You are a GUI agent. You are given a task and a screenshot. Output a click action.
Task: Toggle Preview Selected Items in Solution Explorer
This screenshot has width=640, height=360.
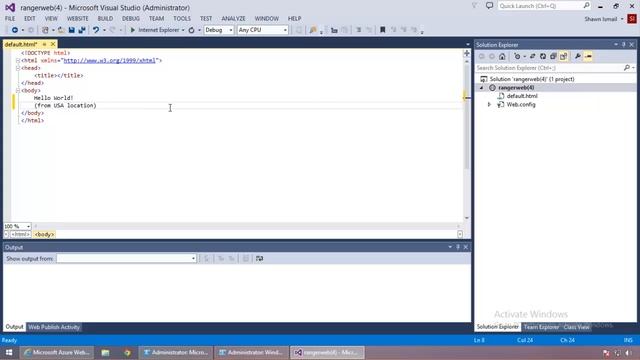pyautogui.click(x=588, y=56)
